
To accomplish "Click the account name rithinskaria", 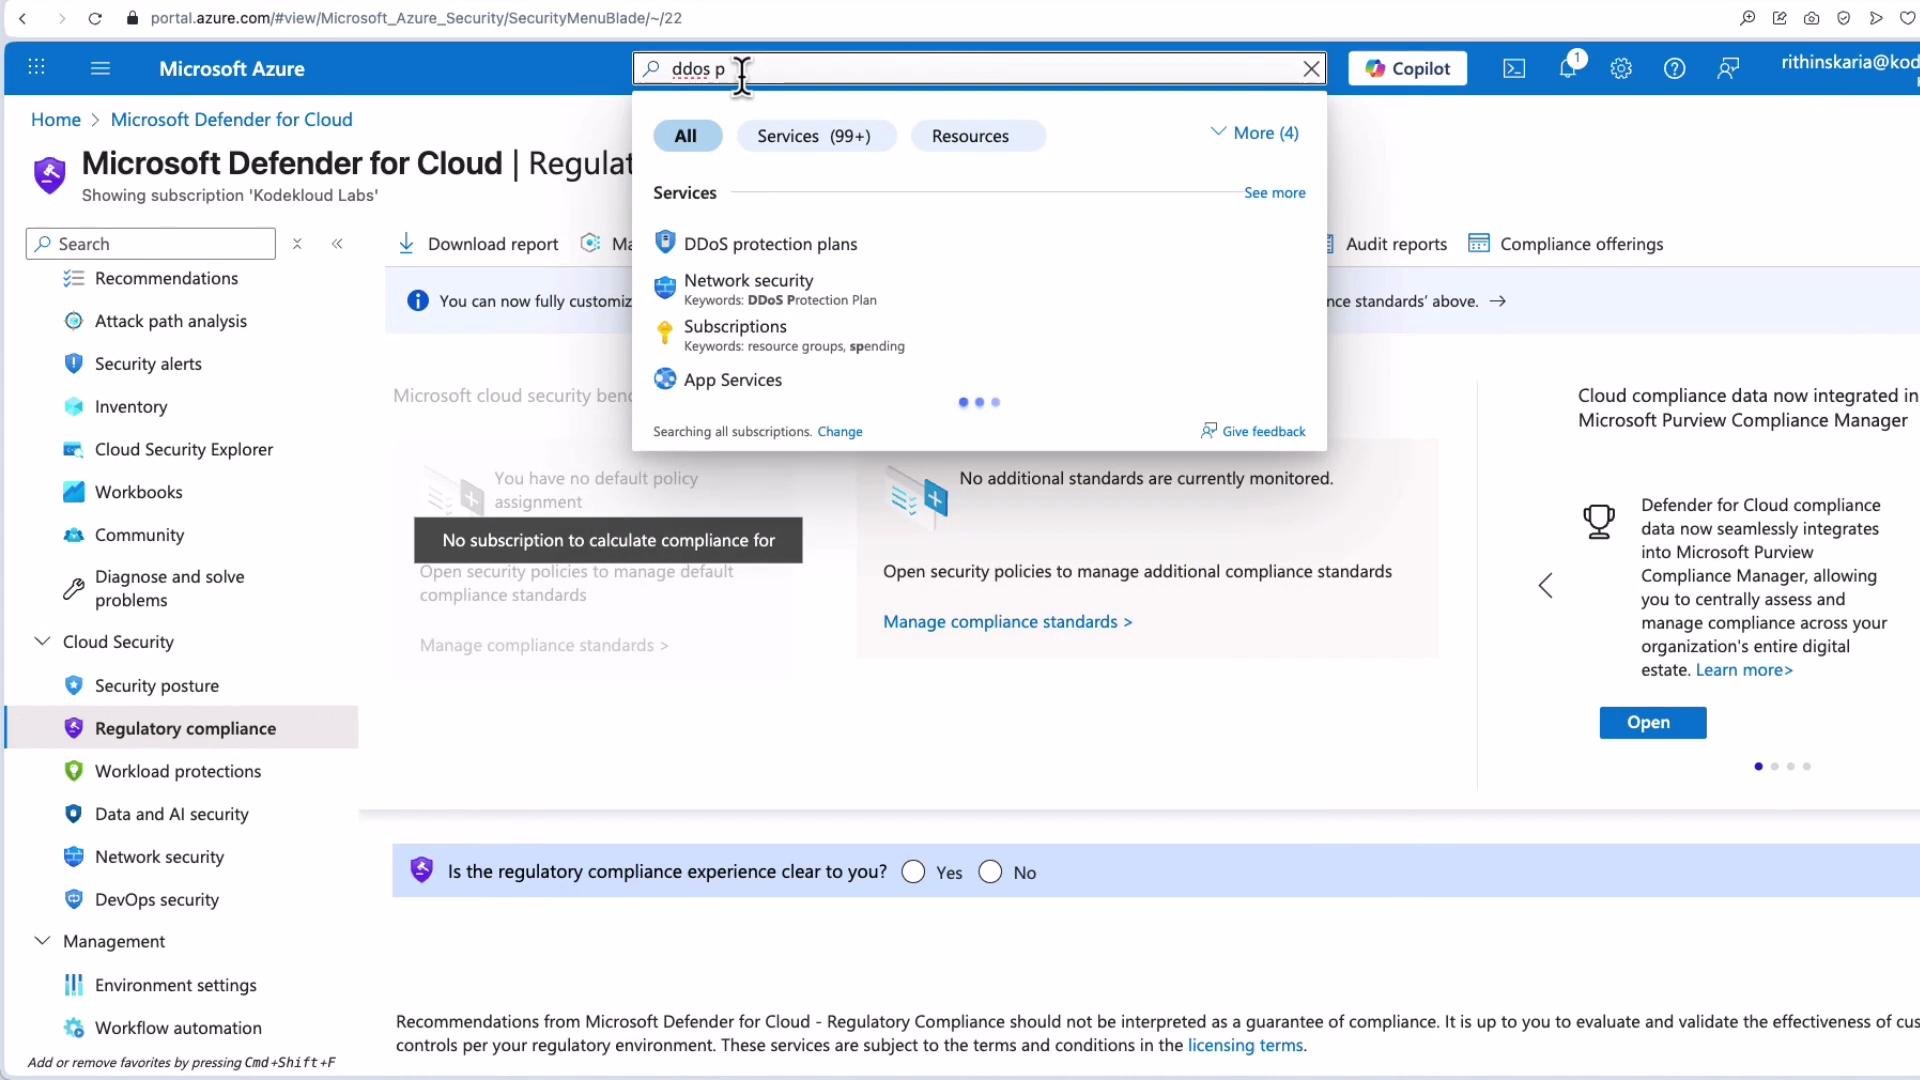I will pyautogui.click(x=1849, y=62).
